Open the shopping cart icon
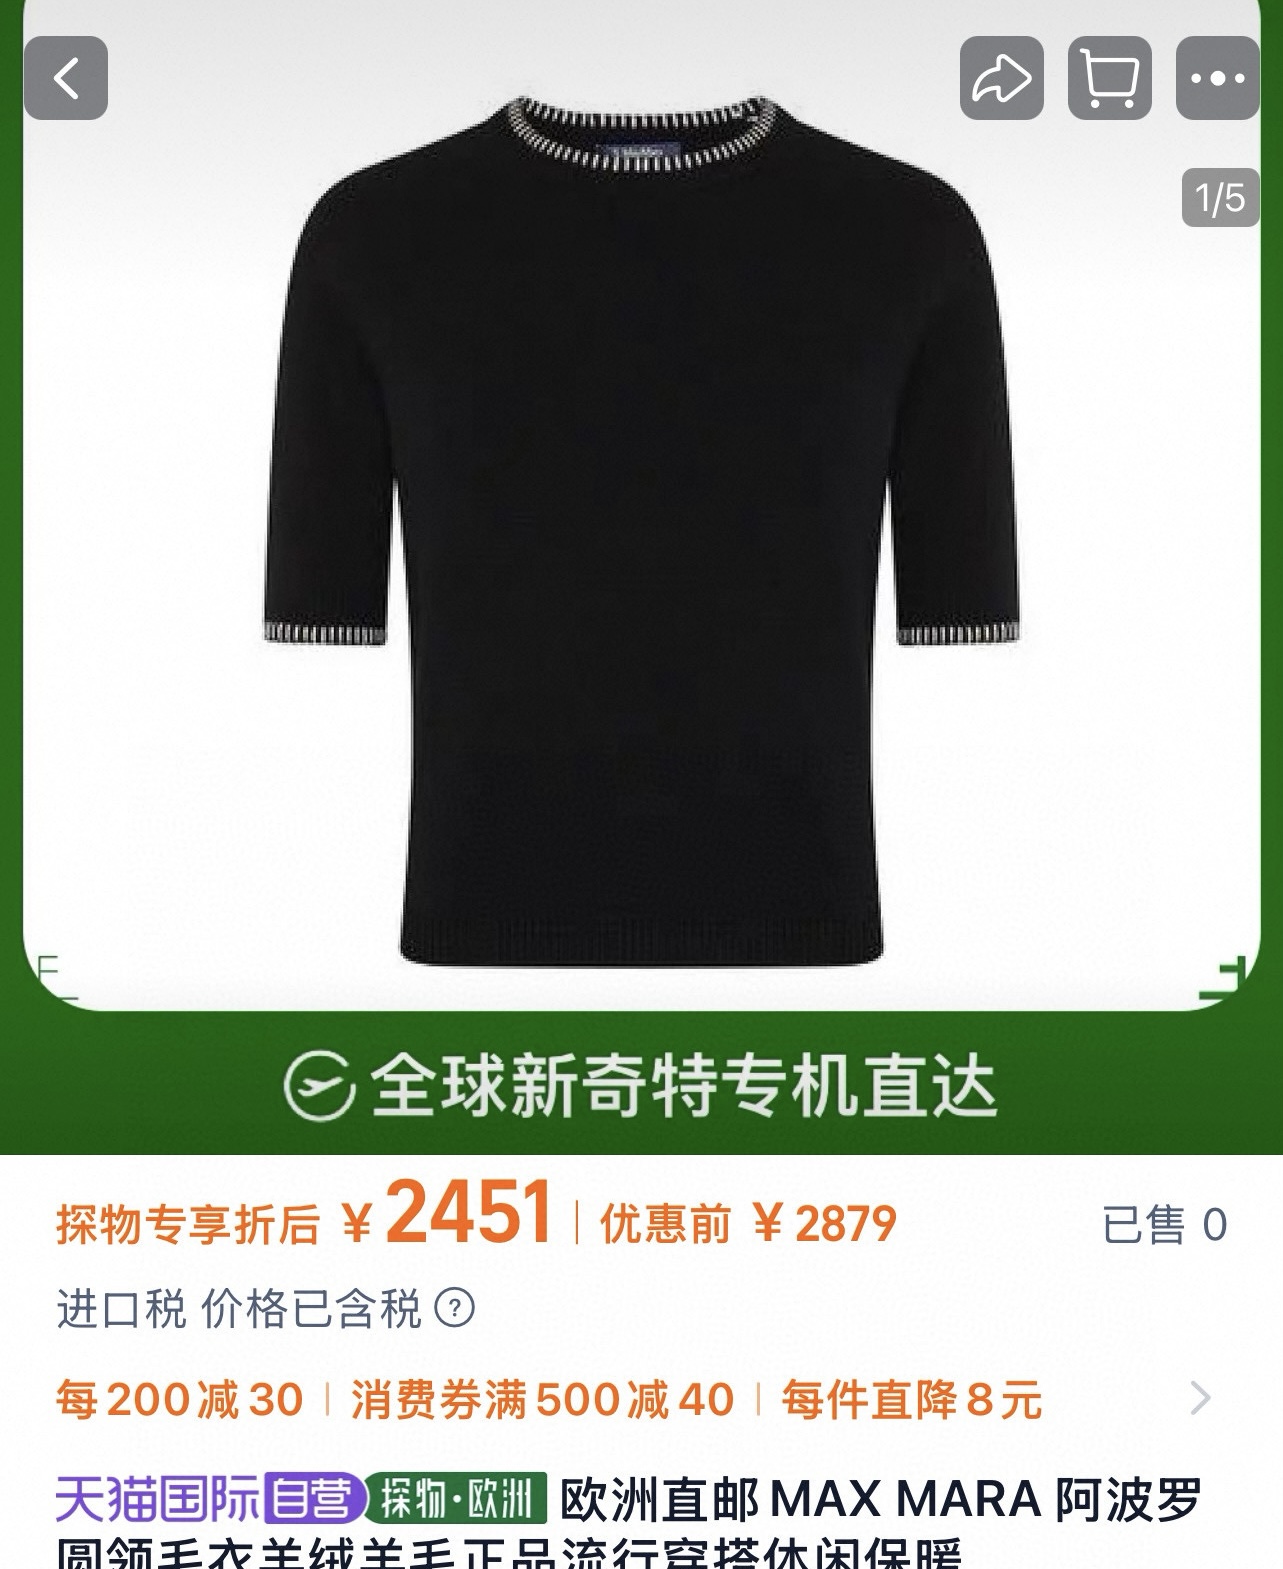 (1109, 78)
